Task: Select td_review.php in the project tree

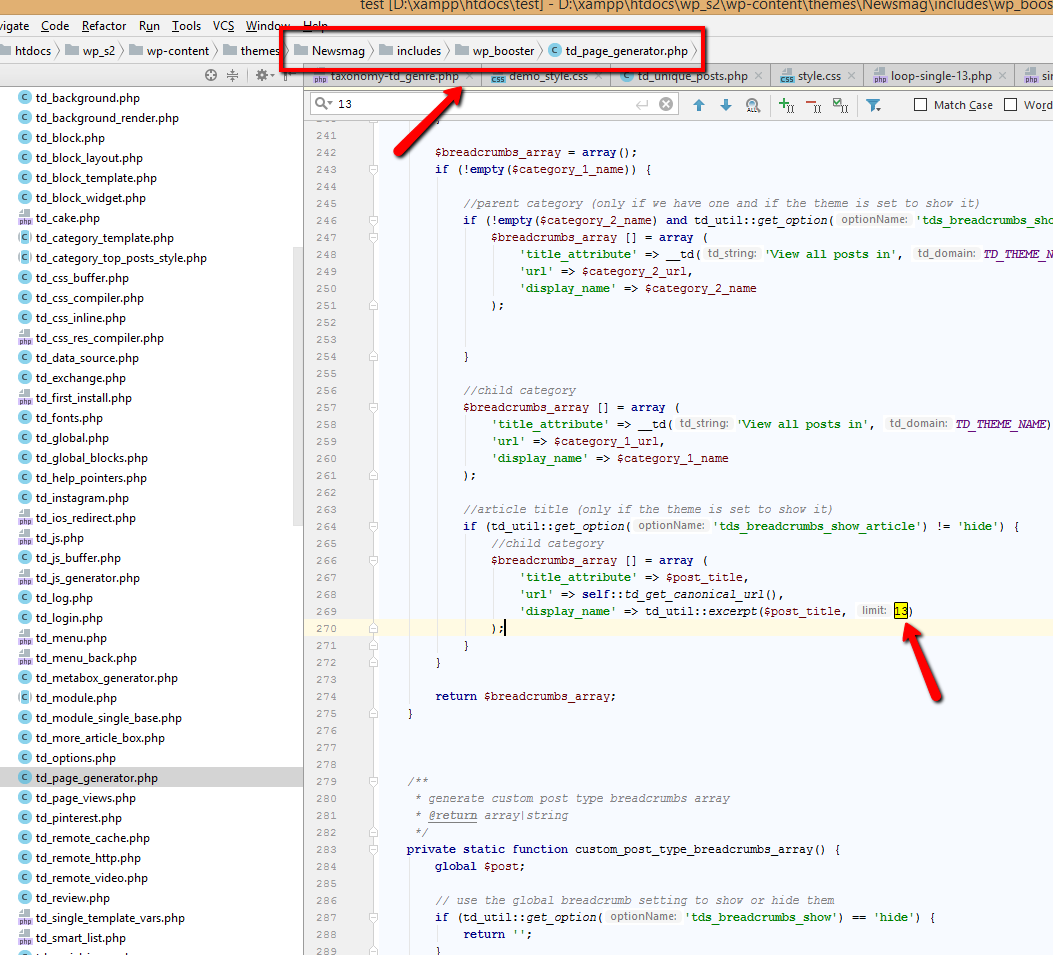Action: tap(73, 898)
